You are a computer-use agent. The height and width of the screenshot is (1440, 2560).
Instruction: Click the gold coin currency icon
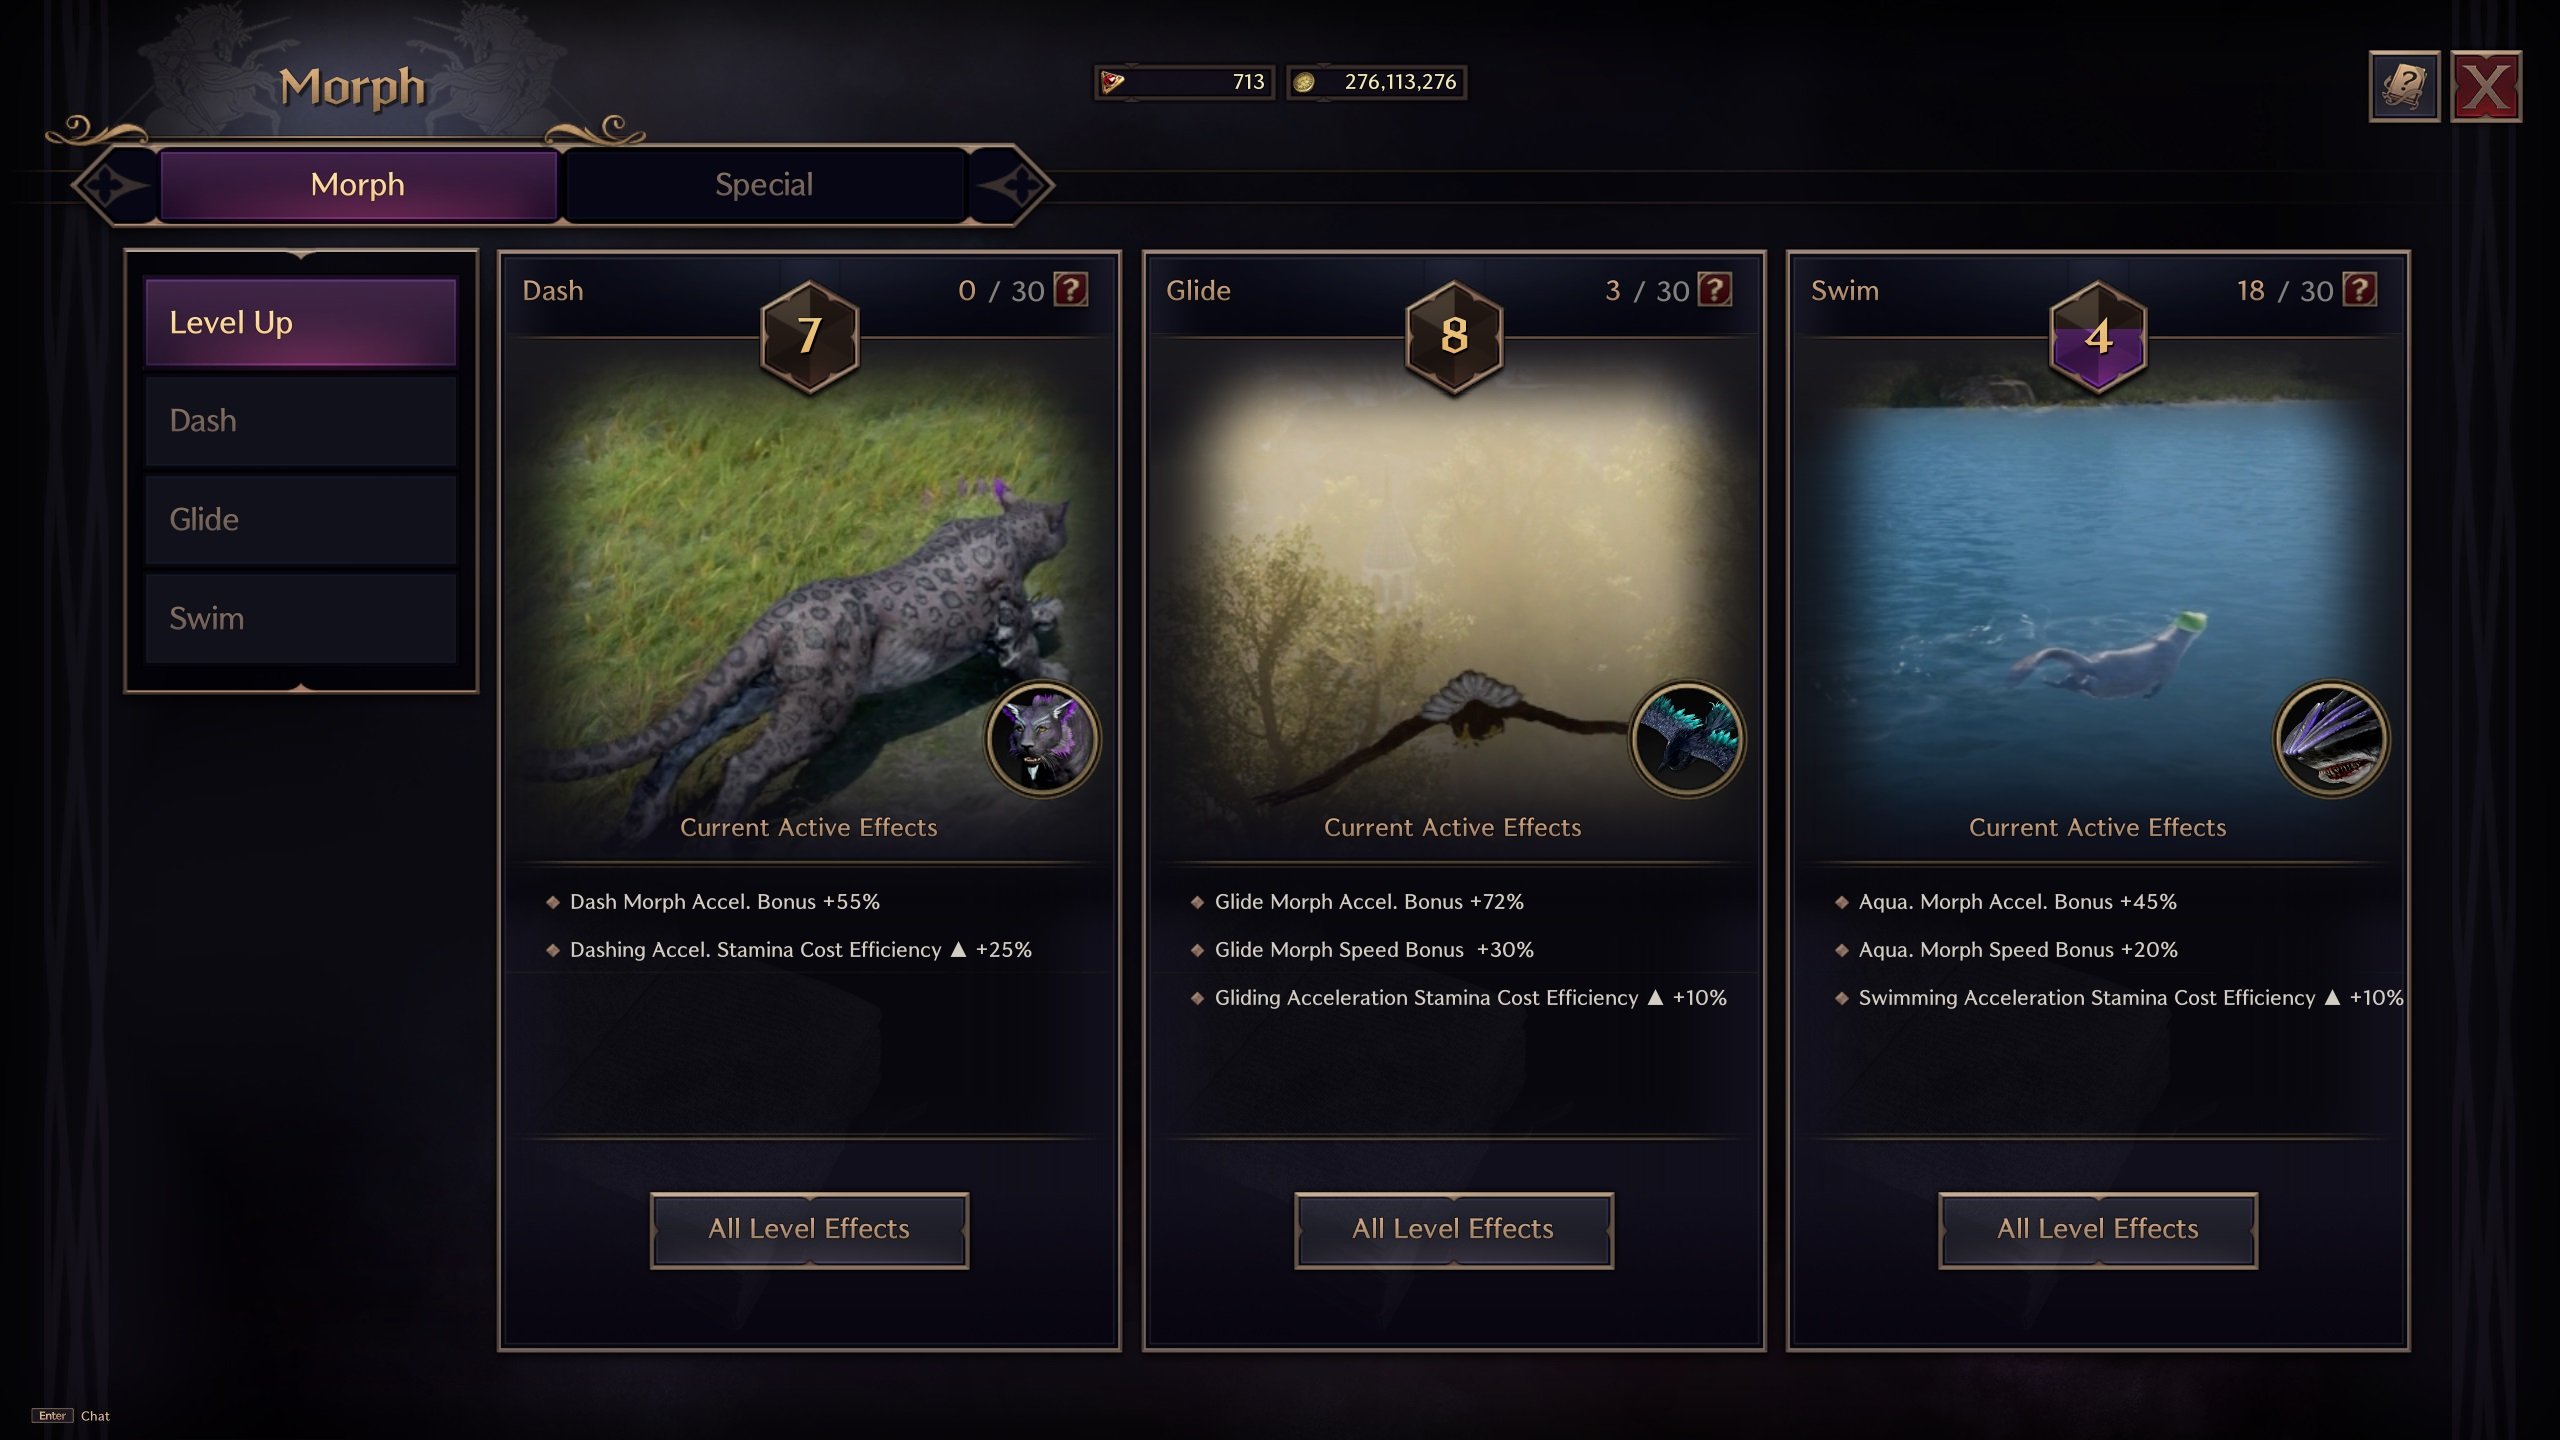pos(1304,82)
